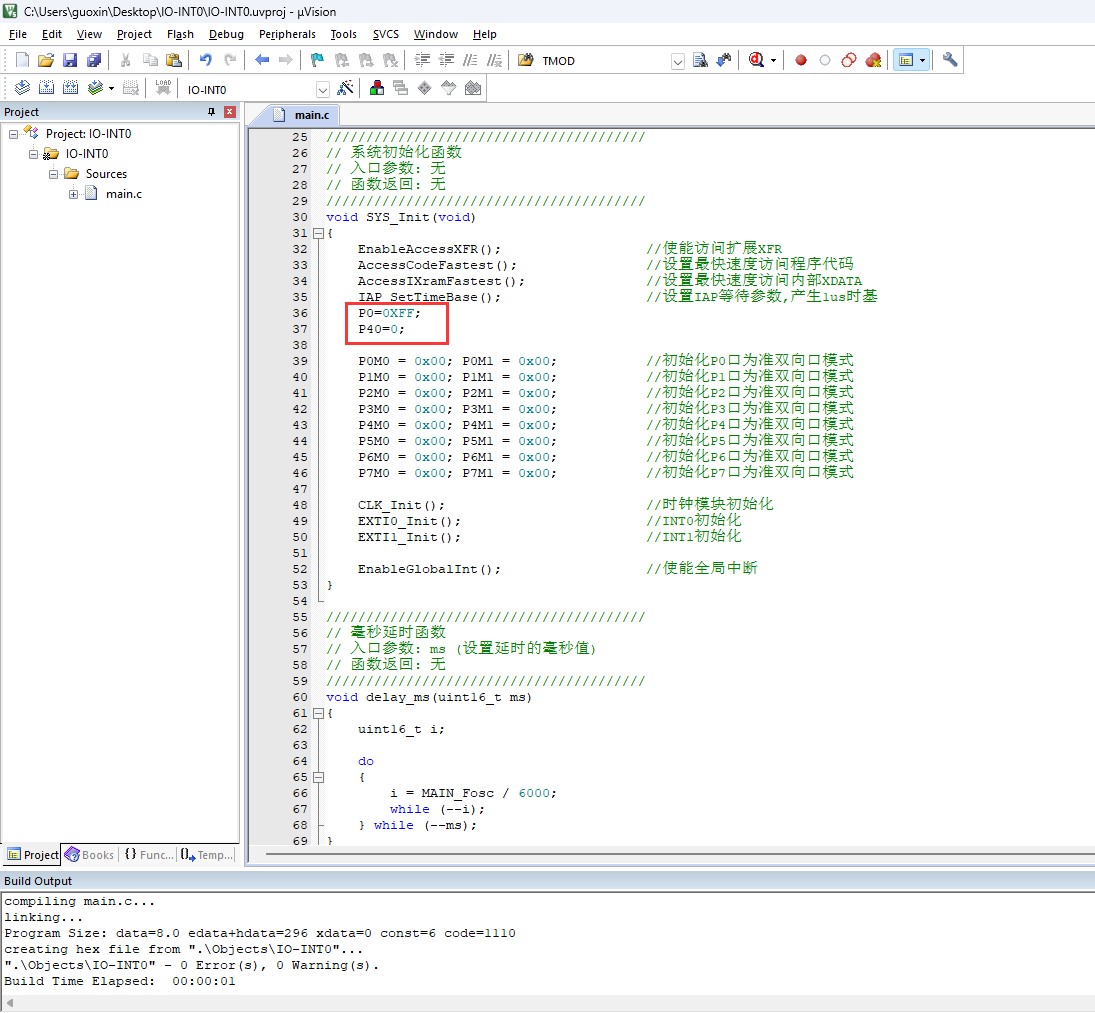
Task: Indent the selected lines
Action: pyautogui.click(x=422, y=60)
